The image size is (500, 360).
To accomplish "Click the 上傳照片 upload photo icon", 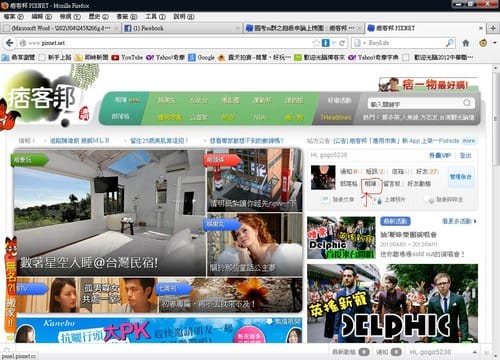I will pyautogui.click(x=379, y=200).
